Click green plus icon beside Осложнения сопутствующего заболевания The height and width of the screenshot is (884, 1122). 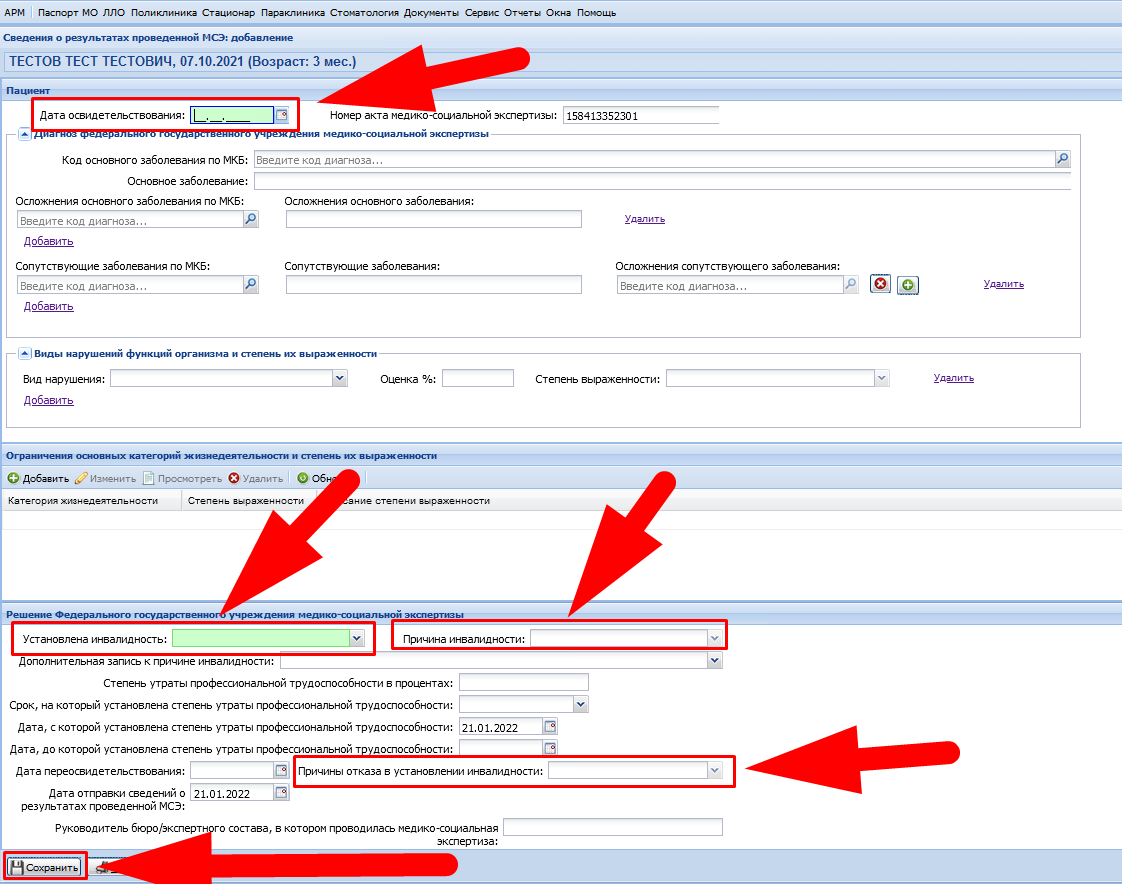[x=907, y=286]
